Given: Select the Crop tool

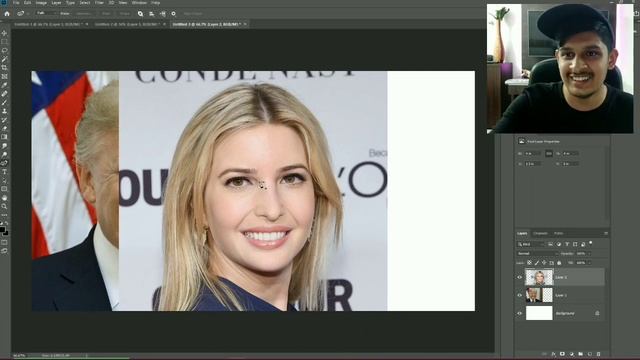Looking at the screenshot, I should [4, 67].
